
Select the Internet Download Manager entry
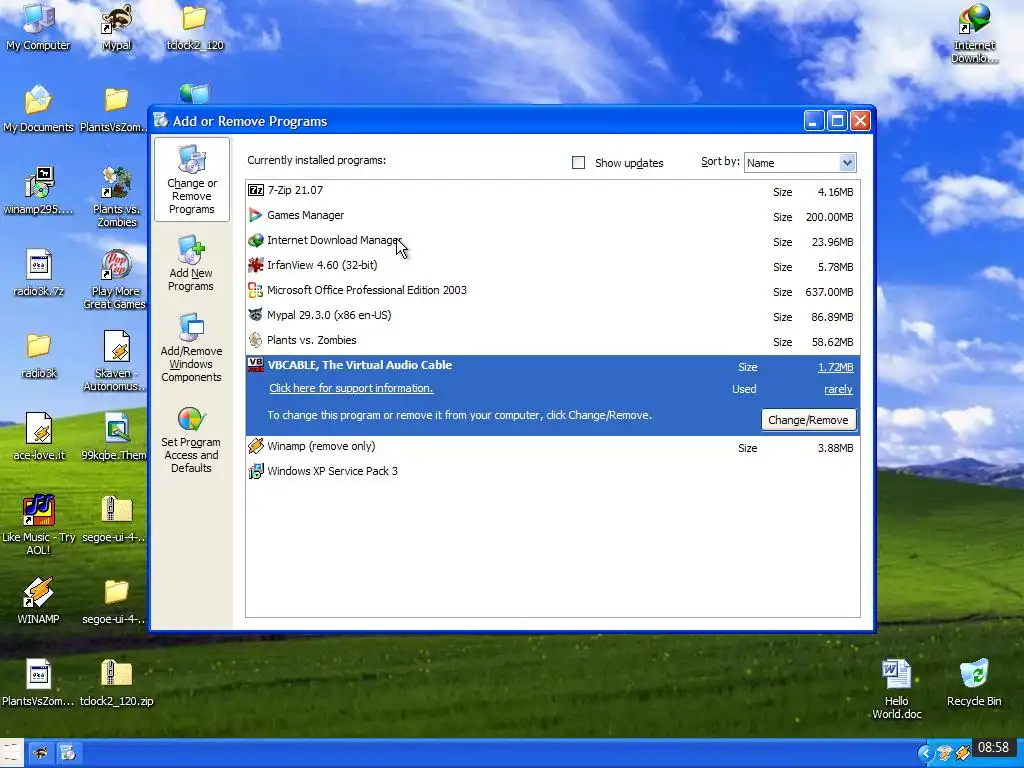click(552, 240)
